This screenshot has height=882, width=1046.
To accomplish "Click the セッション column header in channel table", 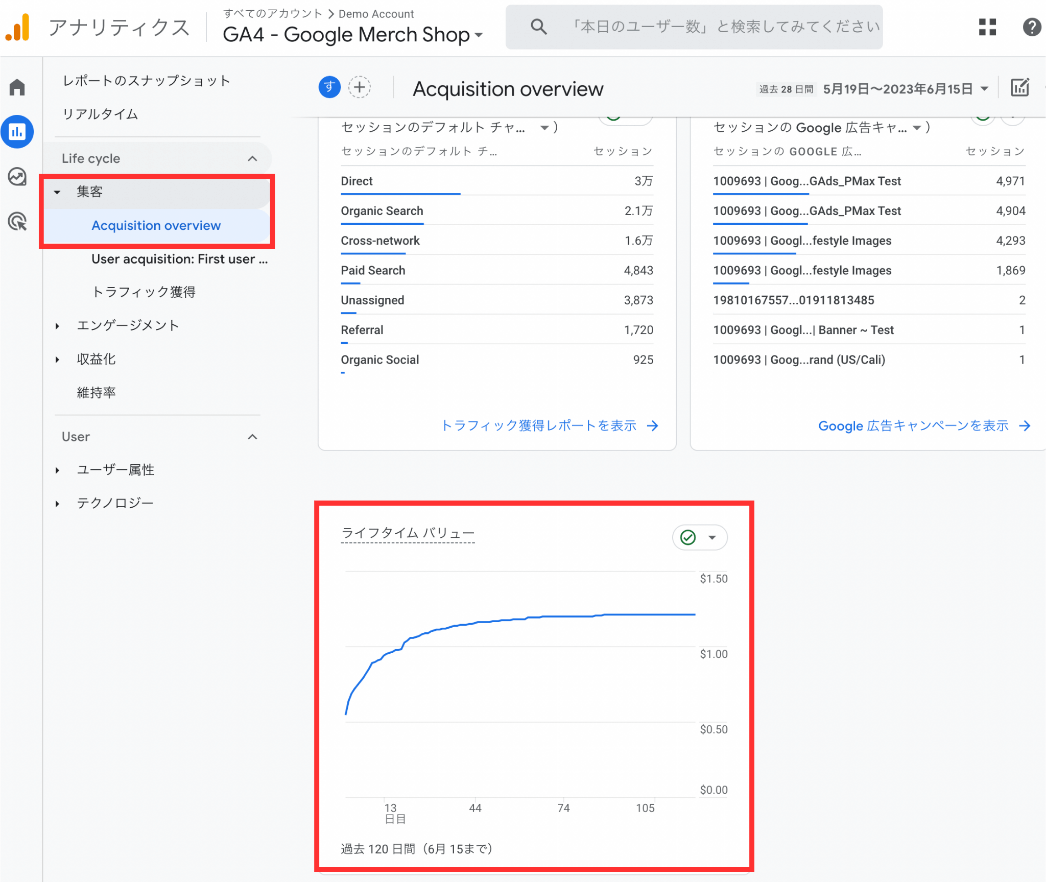I will (x=623, y=151).
